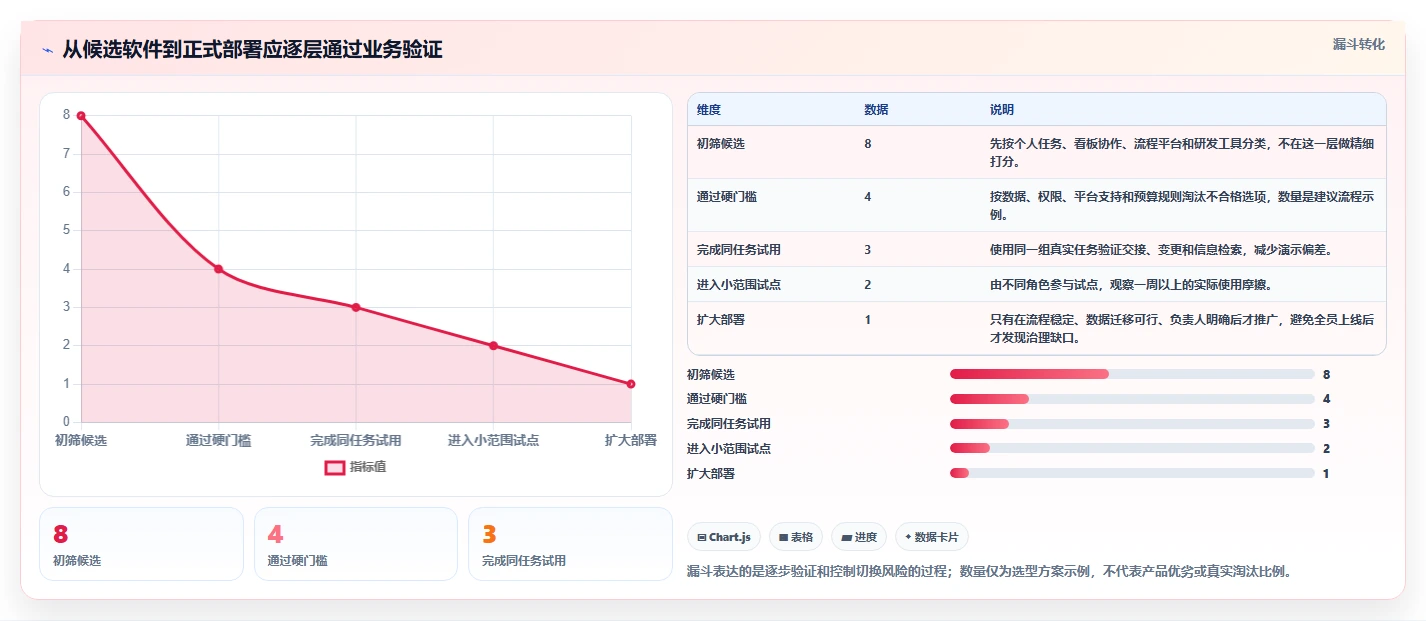Select the 扩大部署 table row cell
This screenshot has height=621, width=1426.
pyautogui.click(x=721, y=319)
